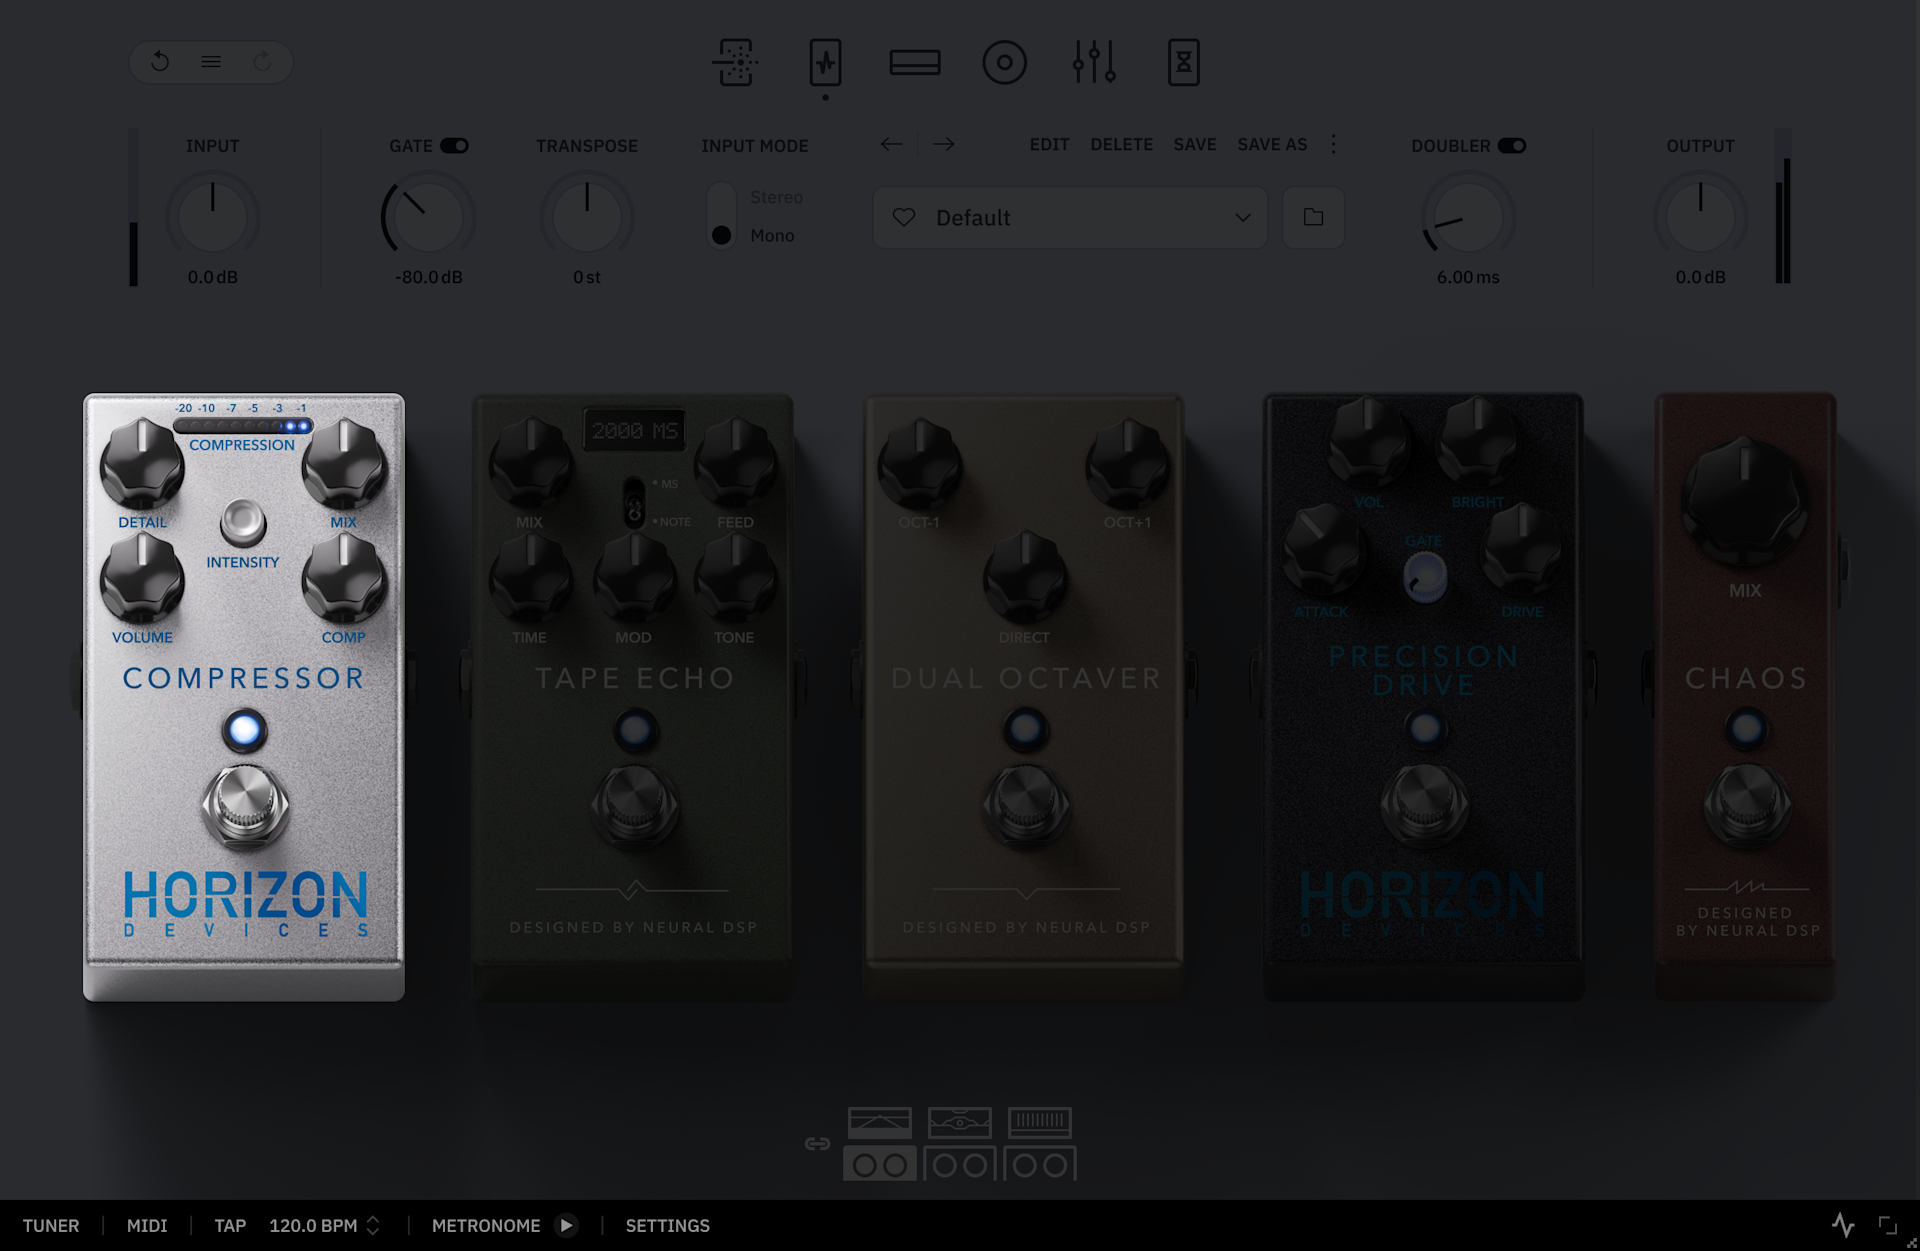Expand the preset list with the chevron arrow
The height and width of the screenshot is (1251, 1920).
tap(1243, 218)
